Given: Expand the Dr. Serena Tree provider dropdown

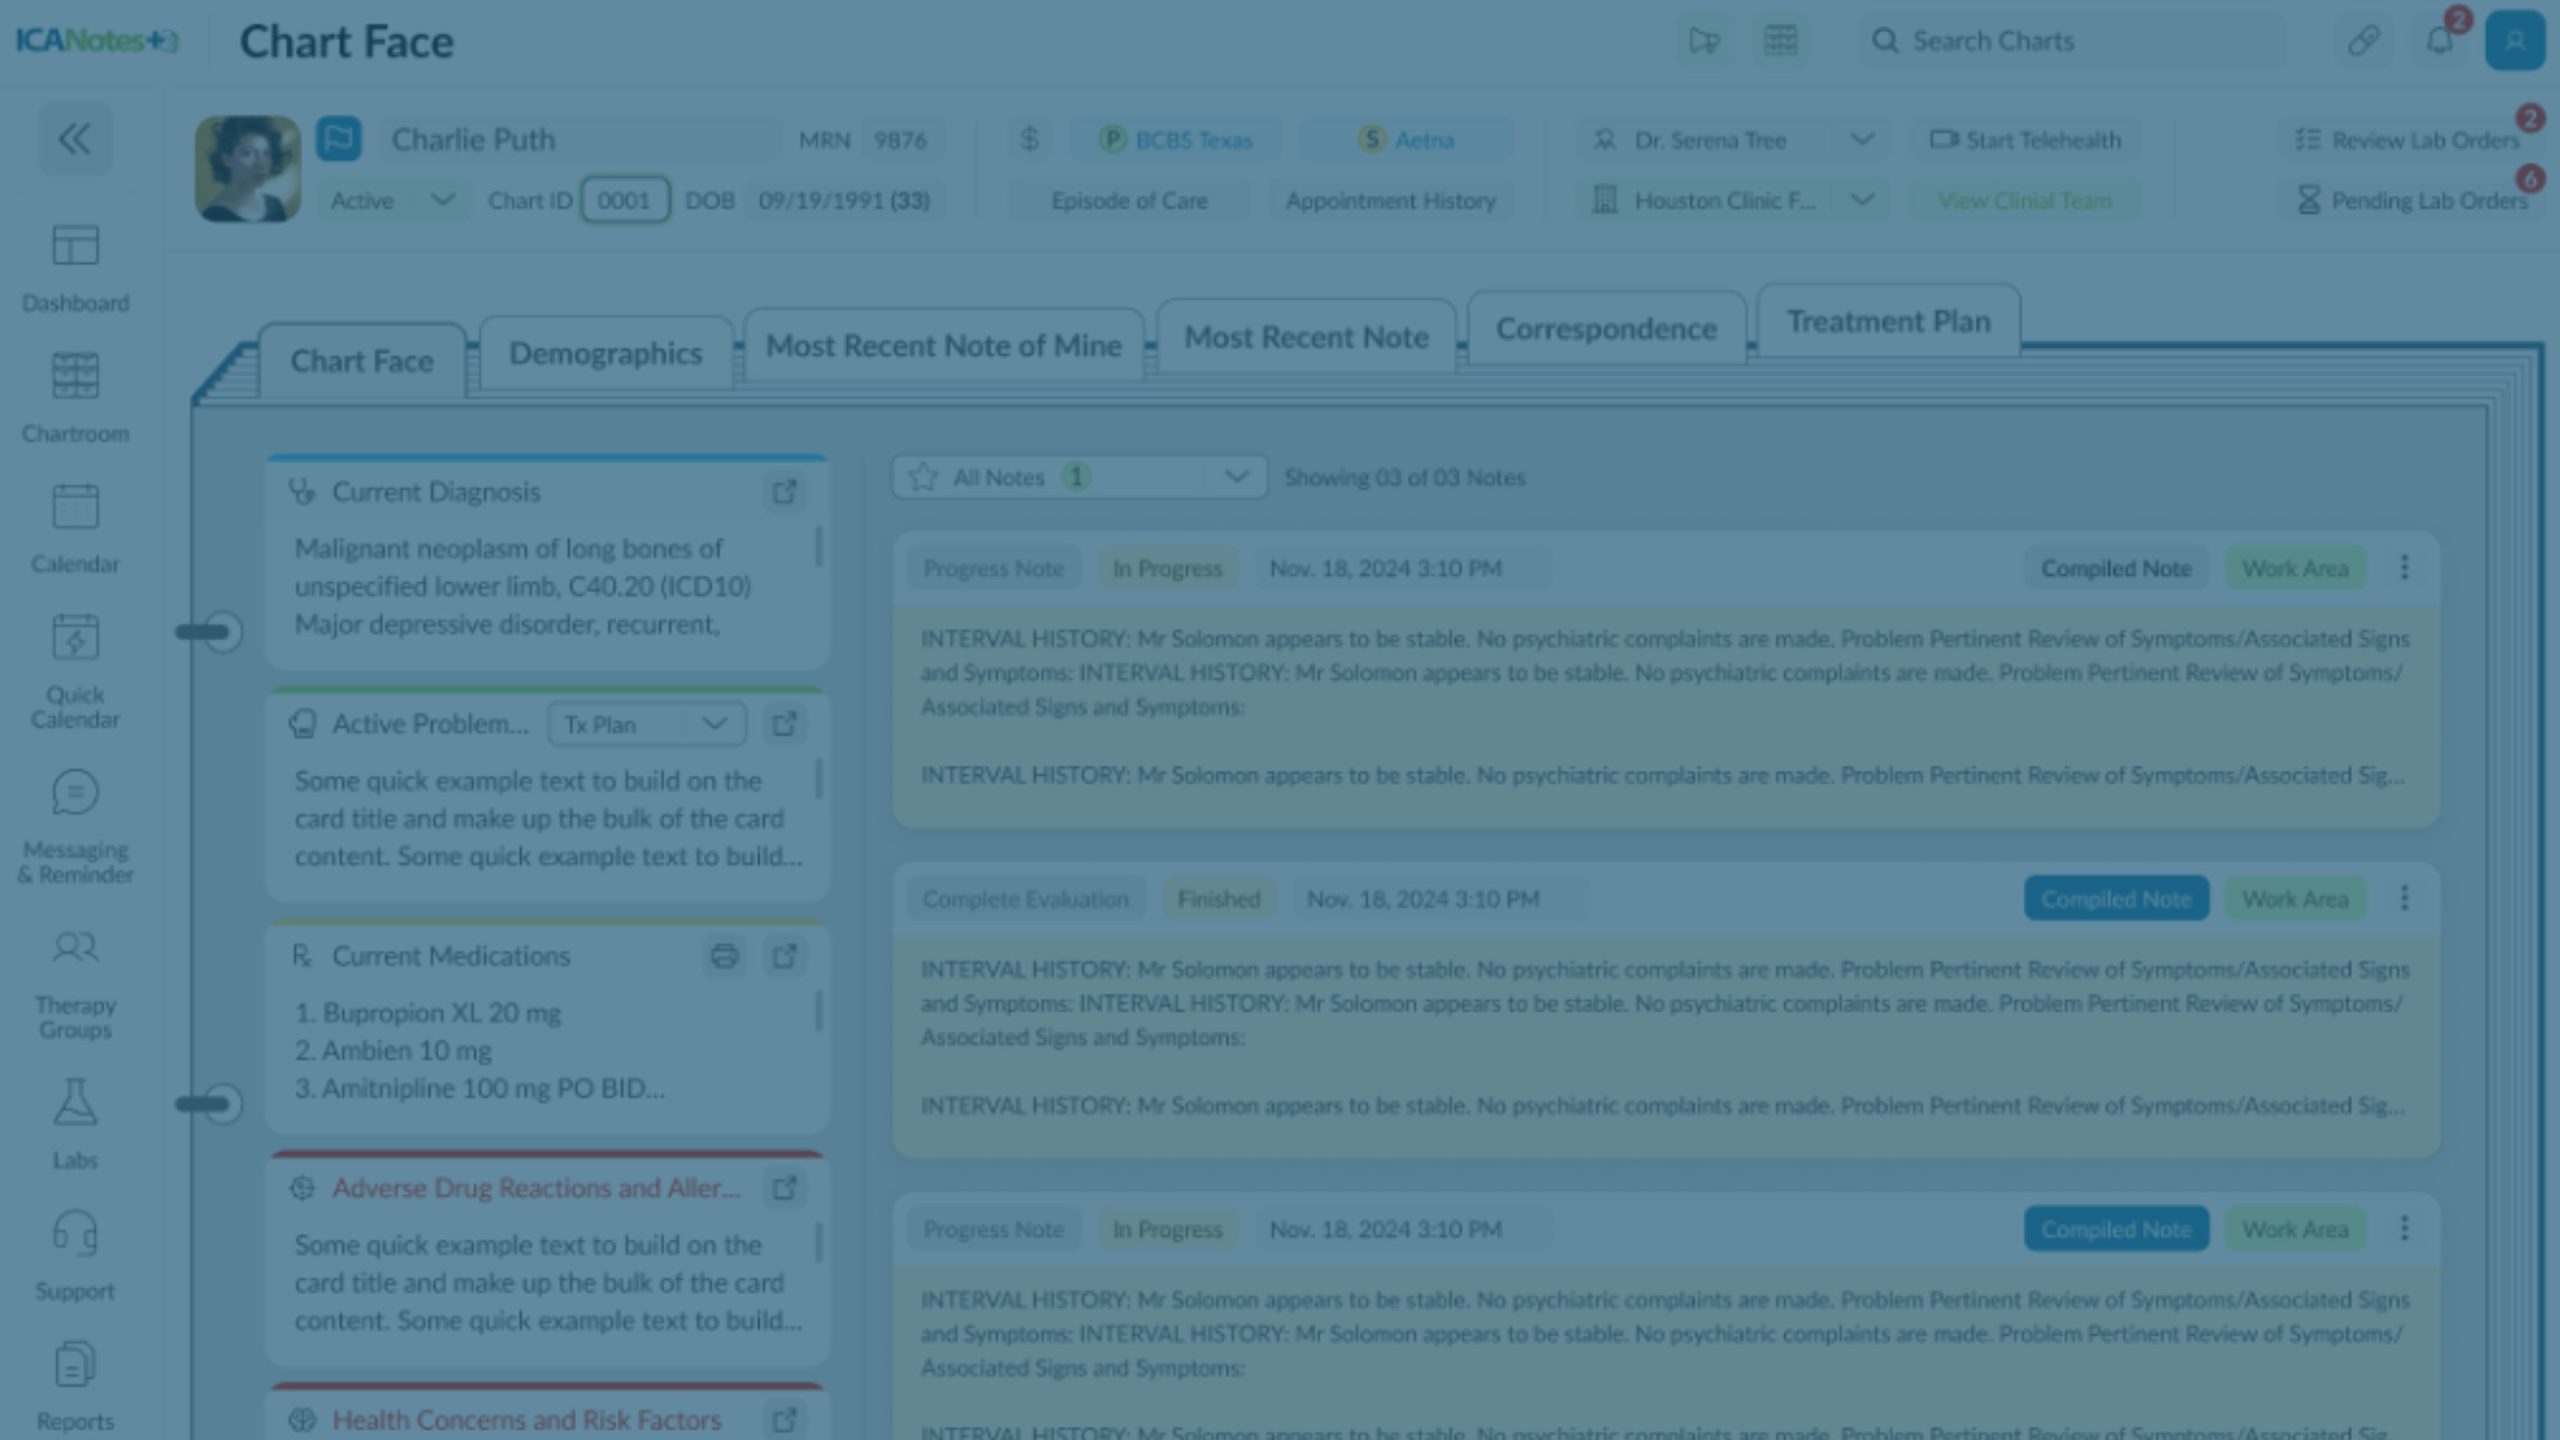Looking at the screenshot, I should point(1861,140).
